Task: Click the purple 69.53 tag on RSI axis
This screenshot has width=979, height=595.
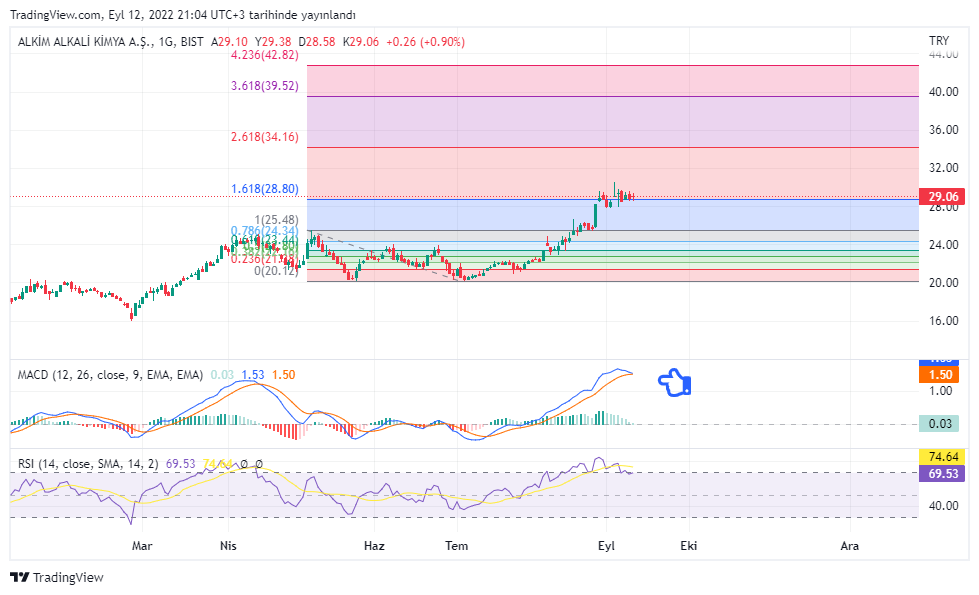Action: pos(943,473)
